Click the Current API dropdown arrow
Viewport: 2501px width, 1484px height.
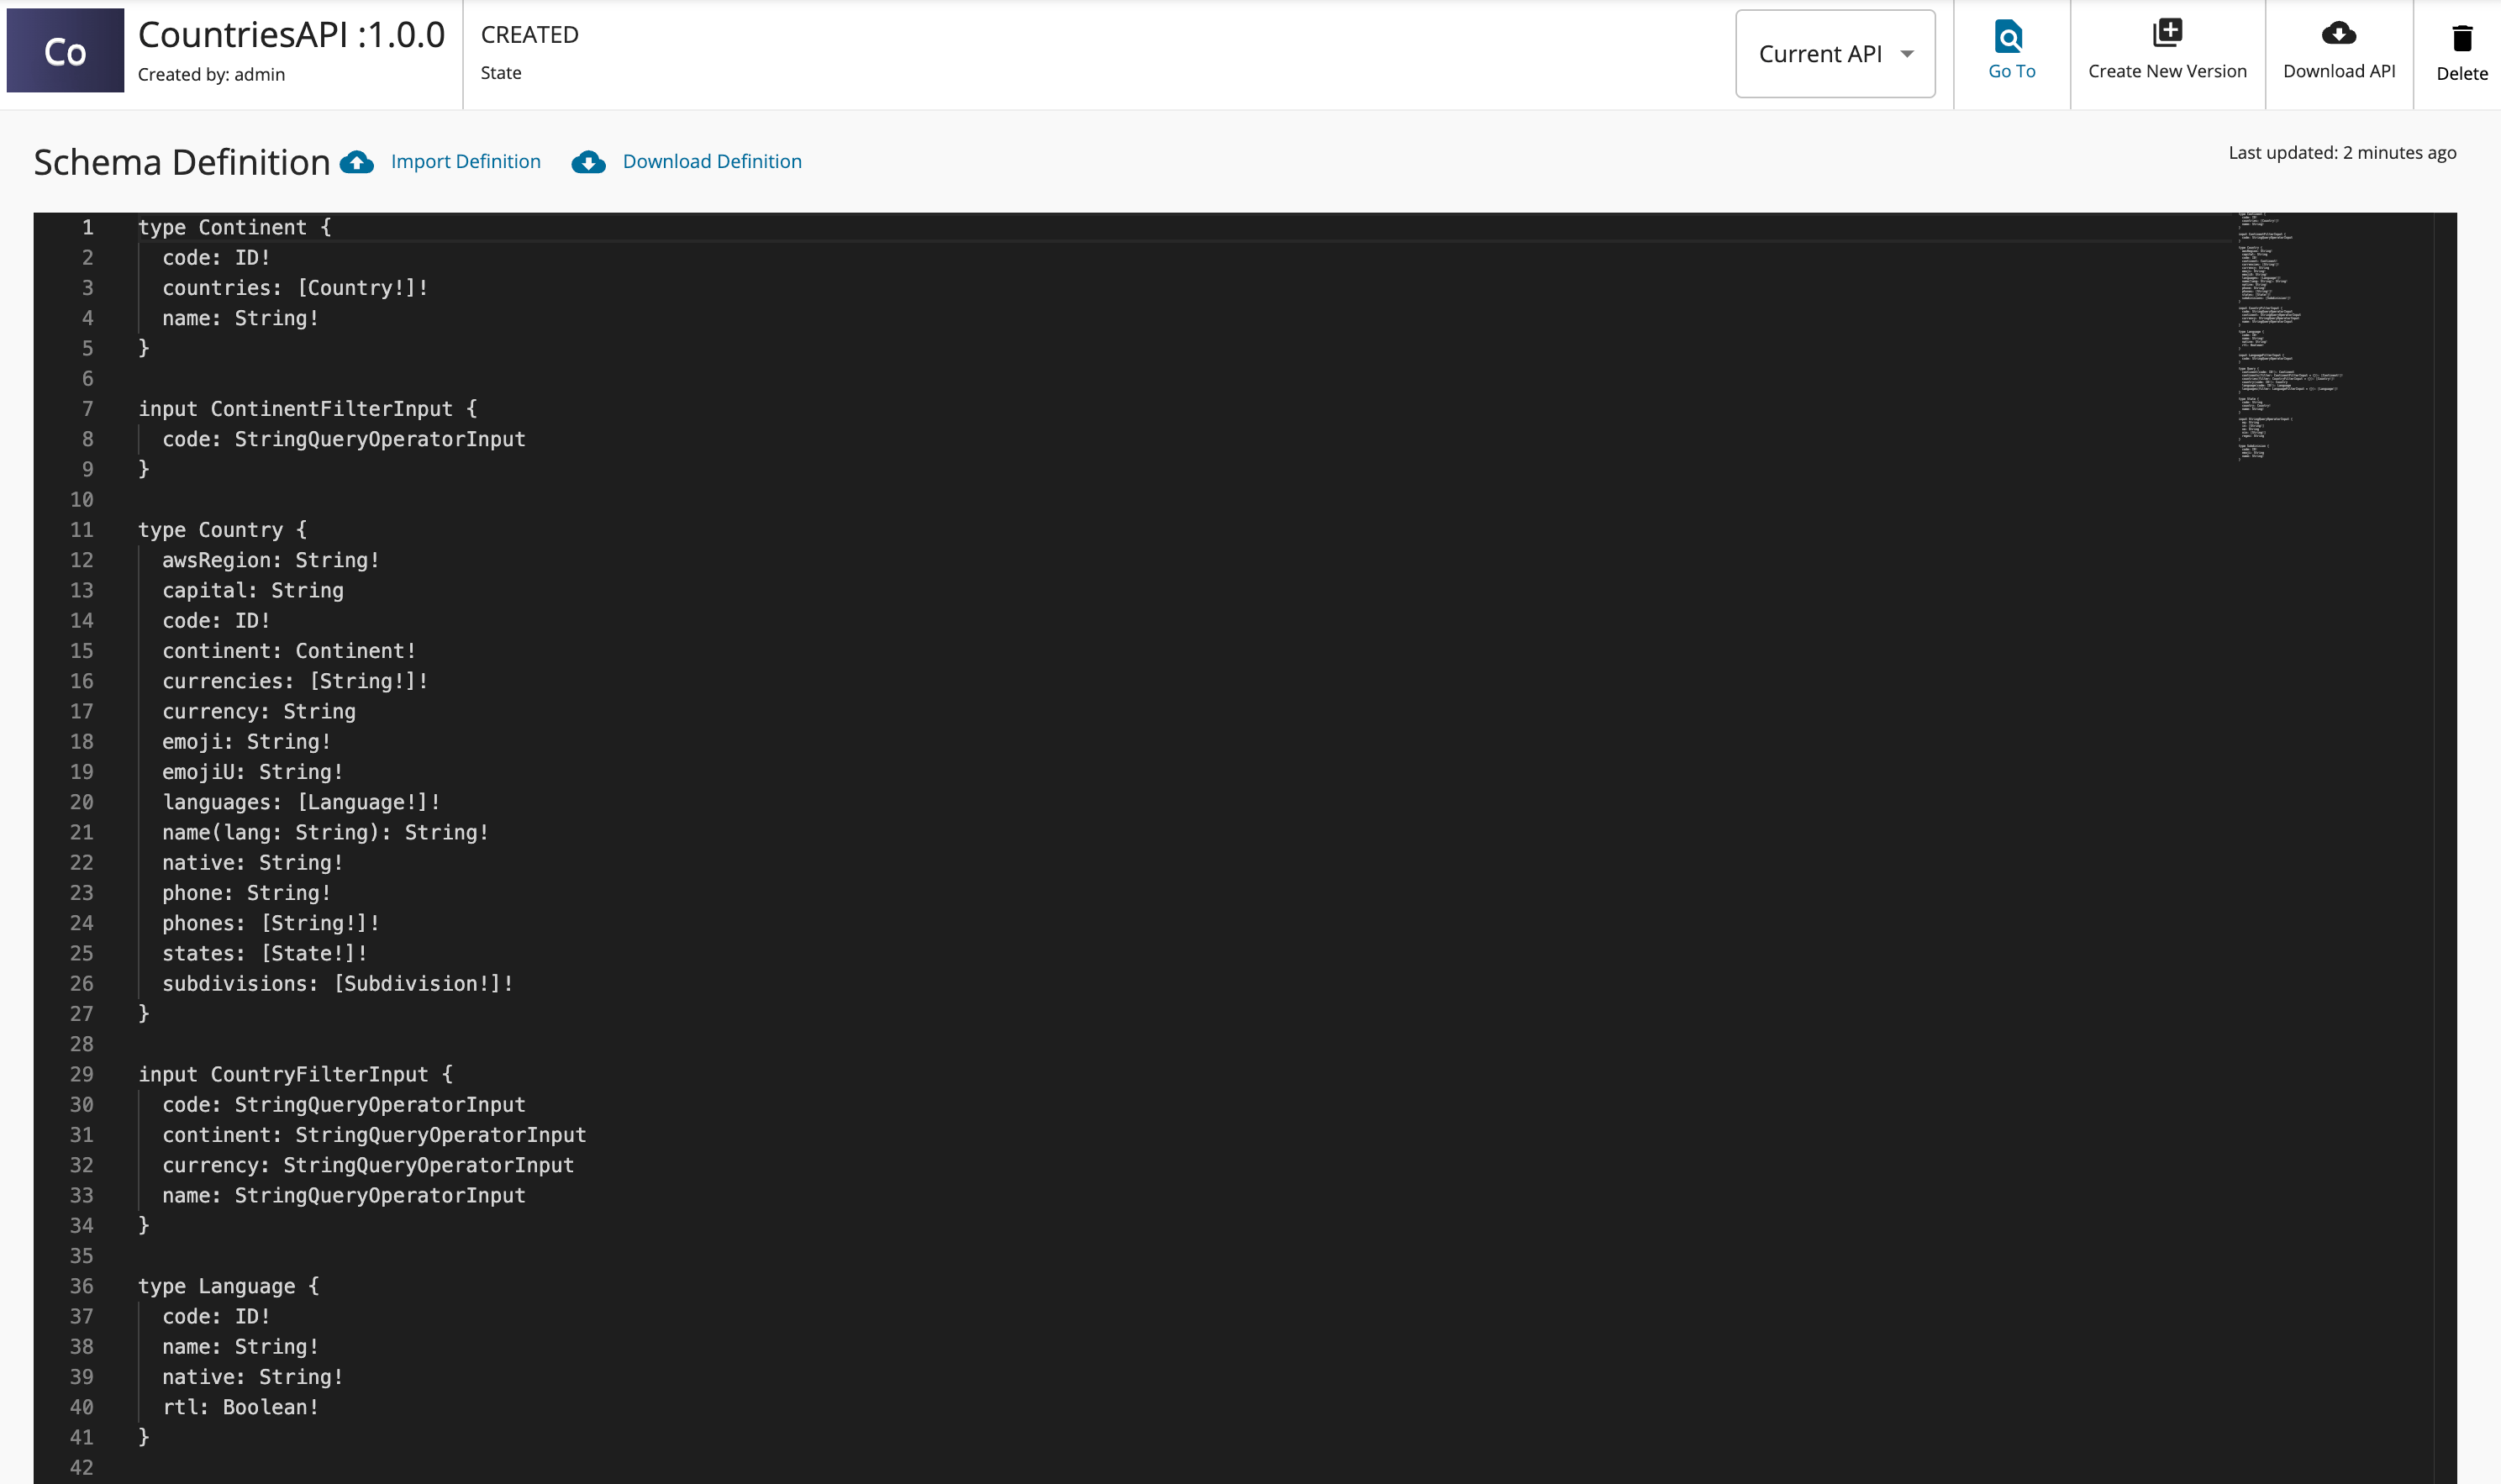[1907, 54]
